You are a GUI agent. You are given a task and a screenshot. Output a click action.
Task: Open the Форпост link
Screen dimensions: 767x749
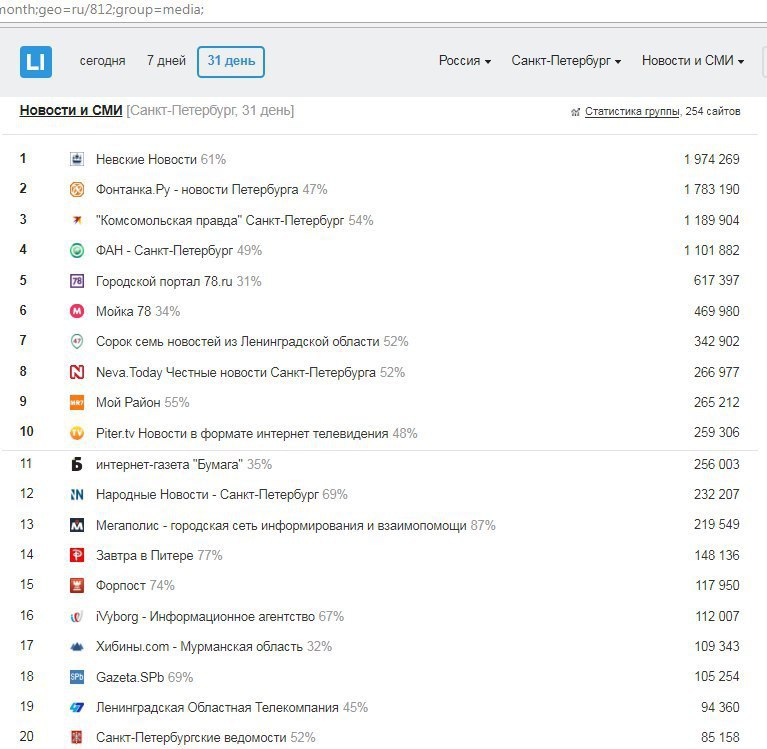121,586
